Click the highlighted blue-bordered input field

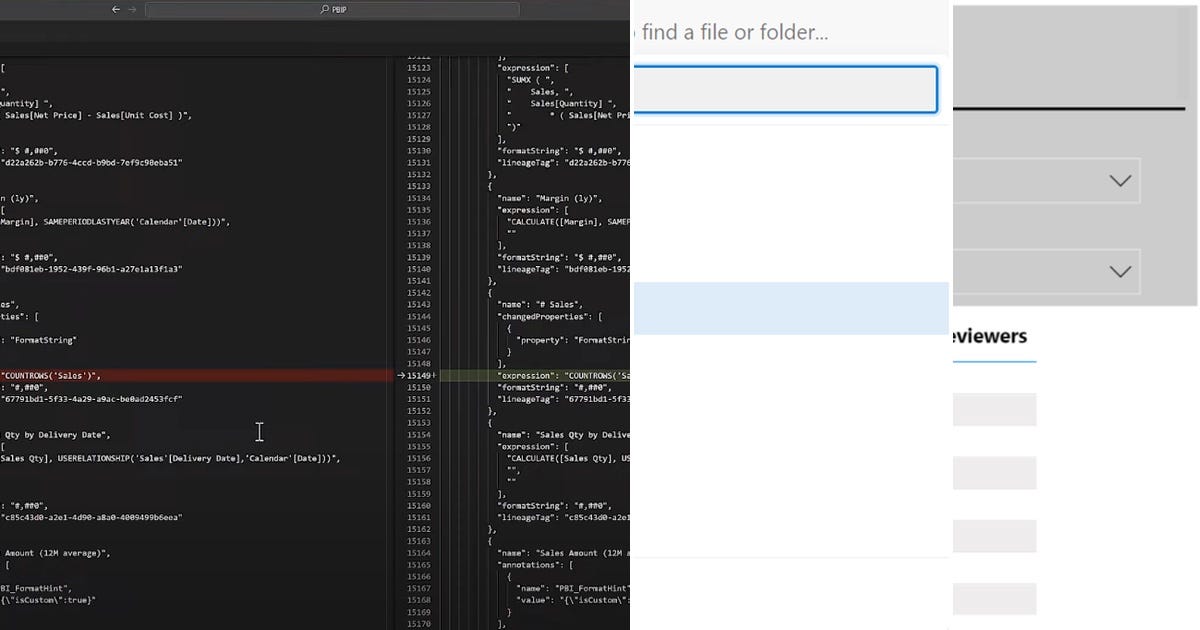tap(785, 89)
